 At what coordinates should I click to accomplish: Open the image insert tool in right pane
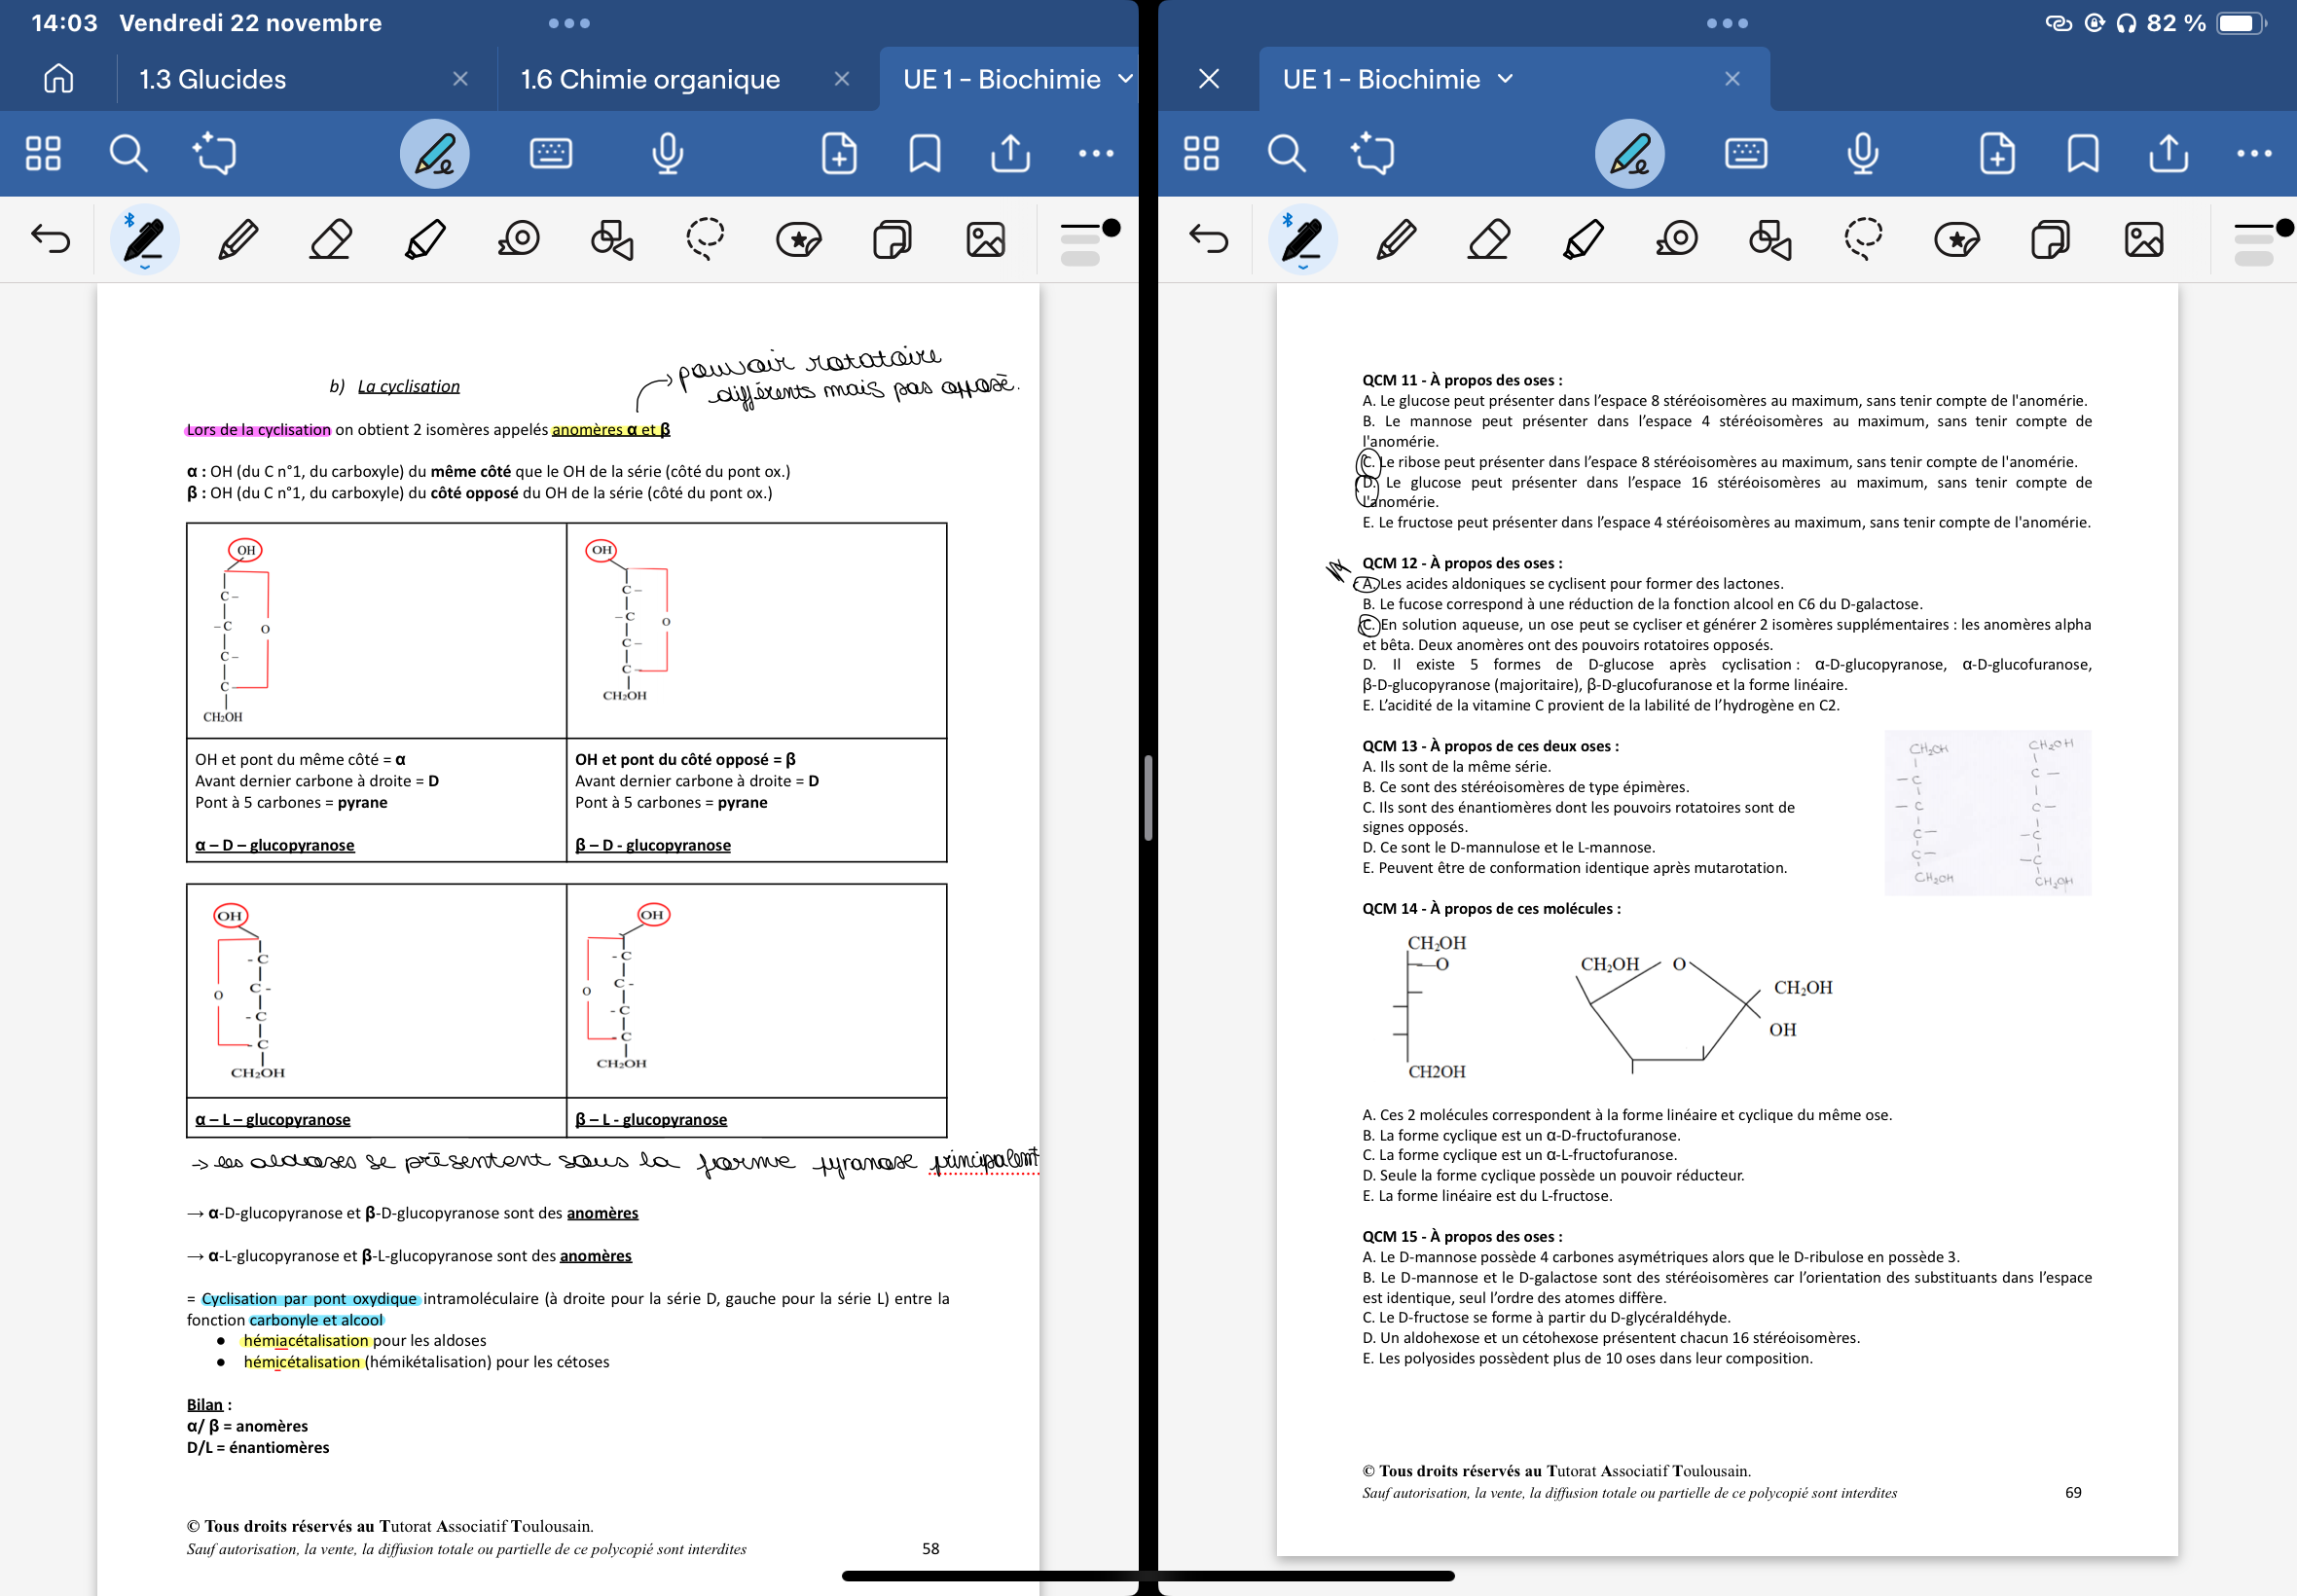point(2144,240)
